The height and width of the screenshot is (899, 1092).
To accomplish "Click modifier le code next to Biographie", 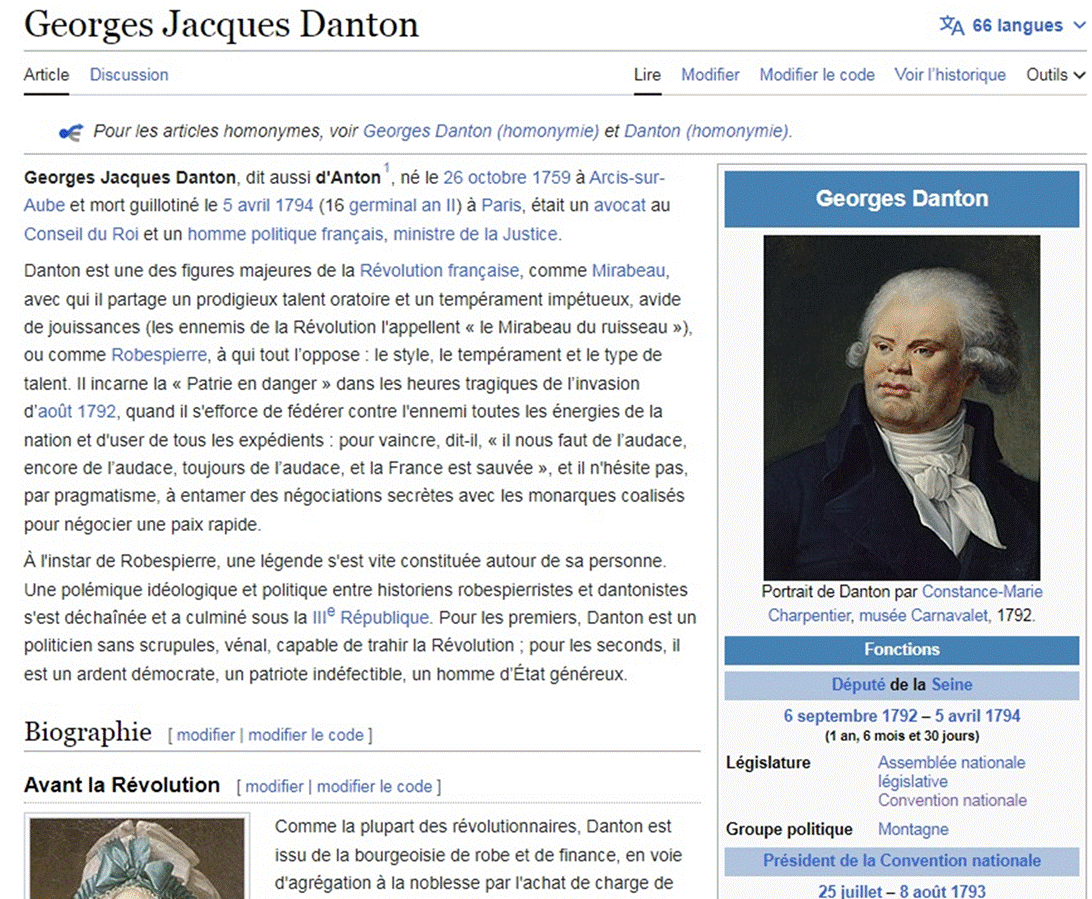I will 306,735.
